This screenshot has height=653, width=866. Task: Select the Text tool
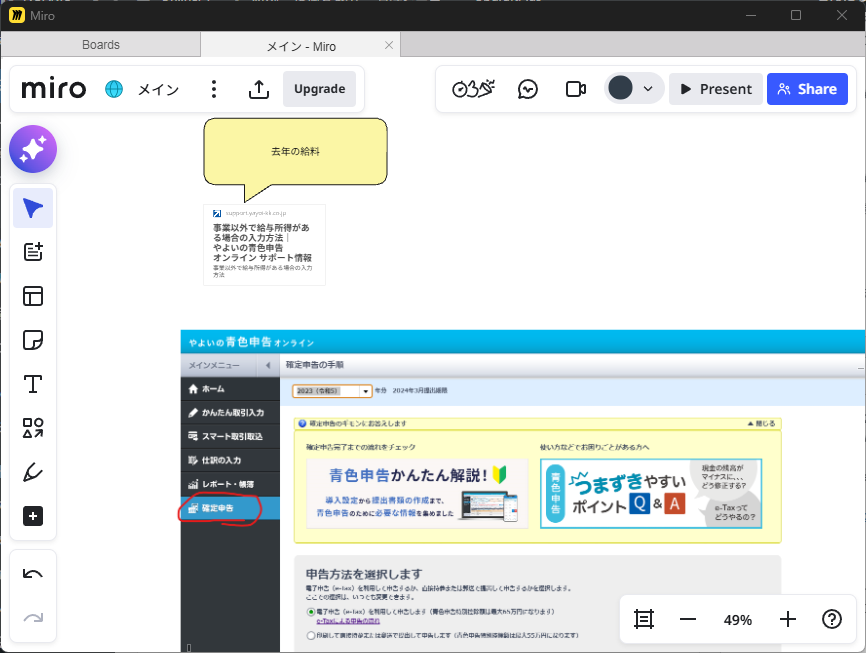[x=33, y=384]
